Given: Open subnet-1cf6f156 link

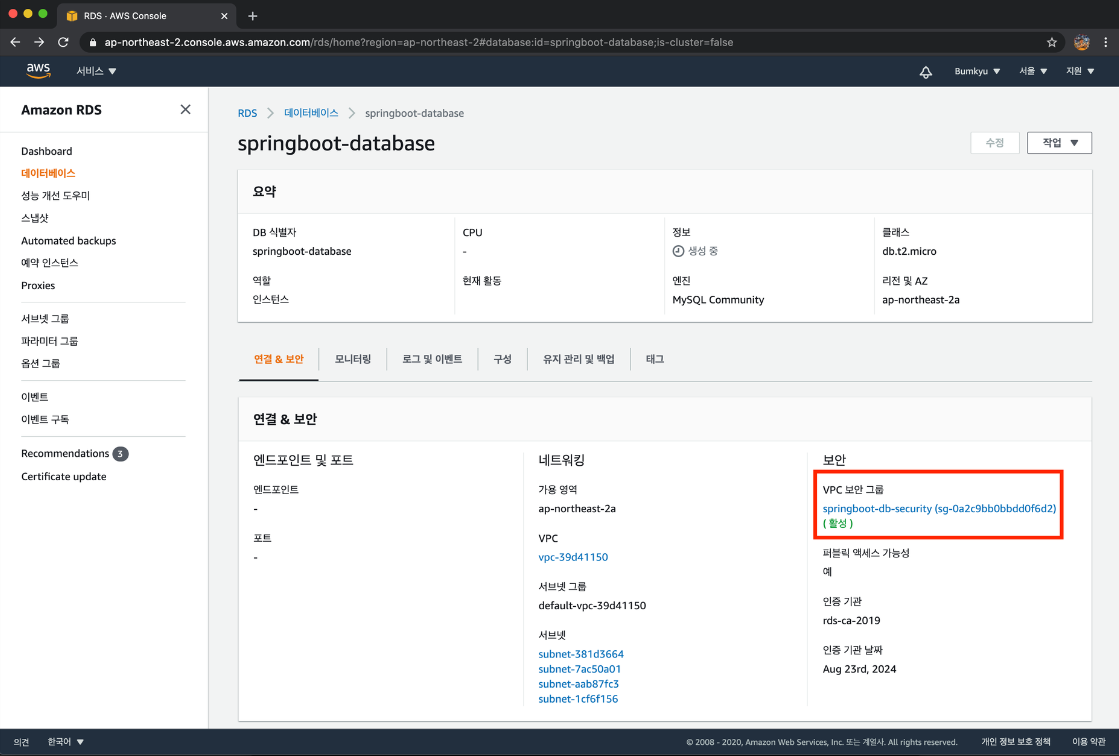Looking at the screenshot, I should (578, 699).
